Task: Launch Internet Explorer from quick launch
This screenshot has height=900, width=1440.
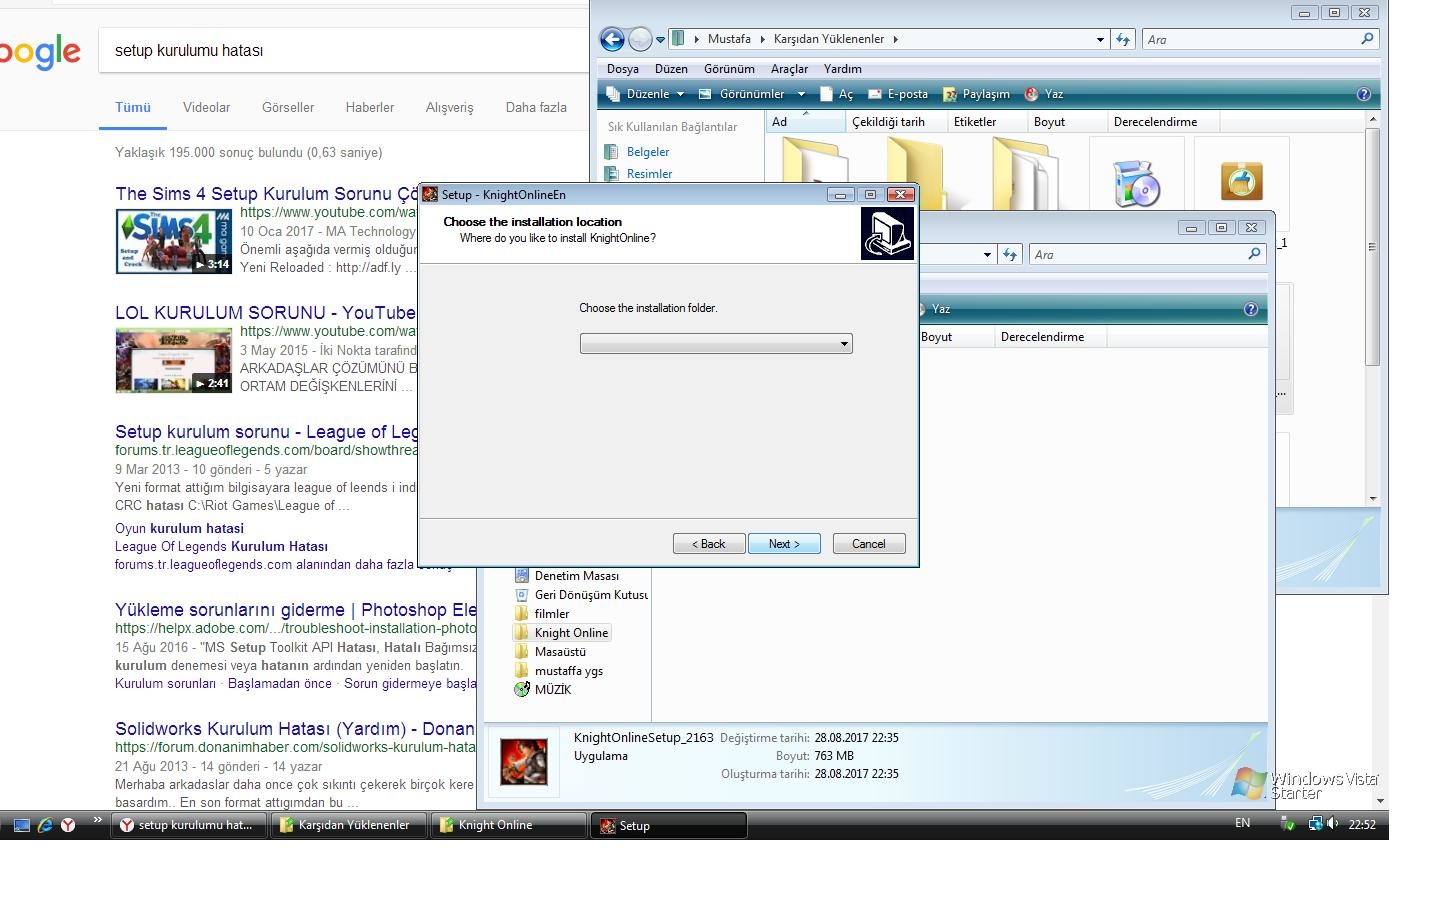Action: [45, 825]
